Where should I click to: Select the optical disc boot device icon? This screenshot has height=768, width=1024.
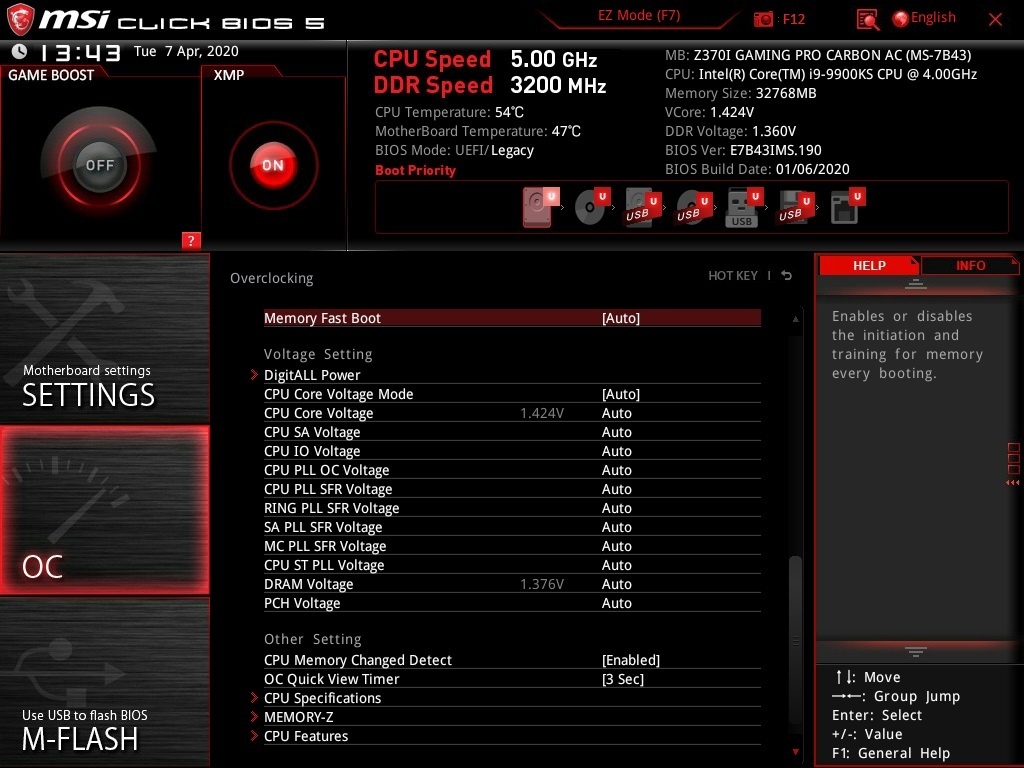click(x=592, y=207)
